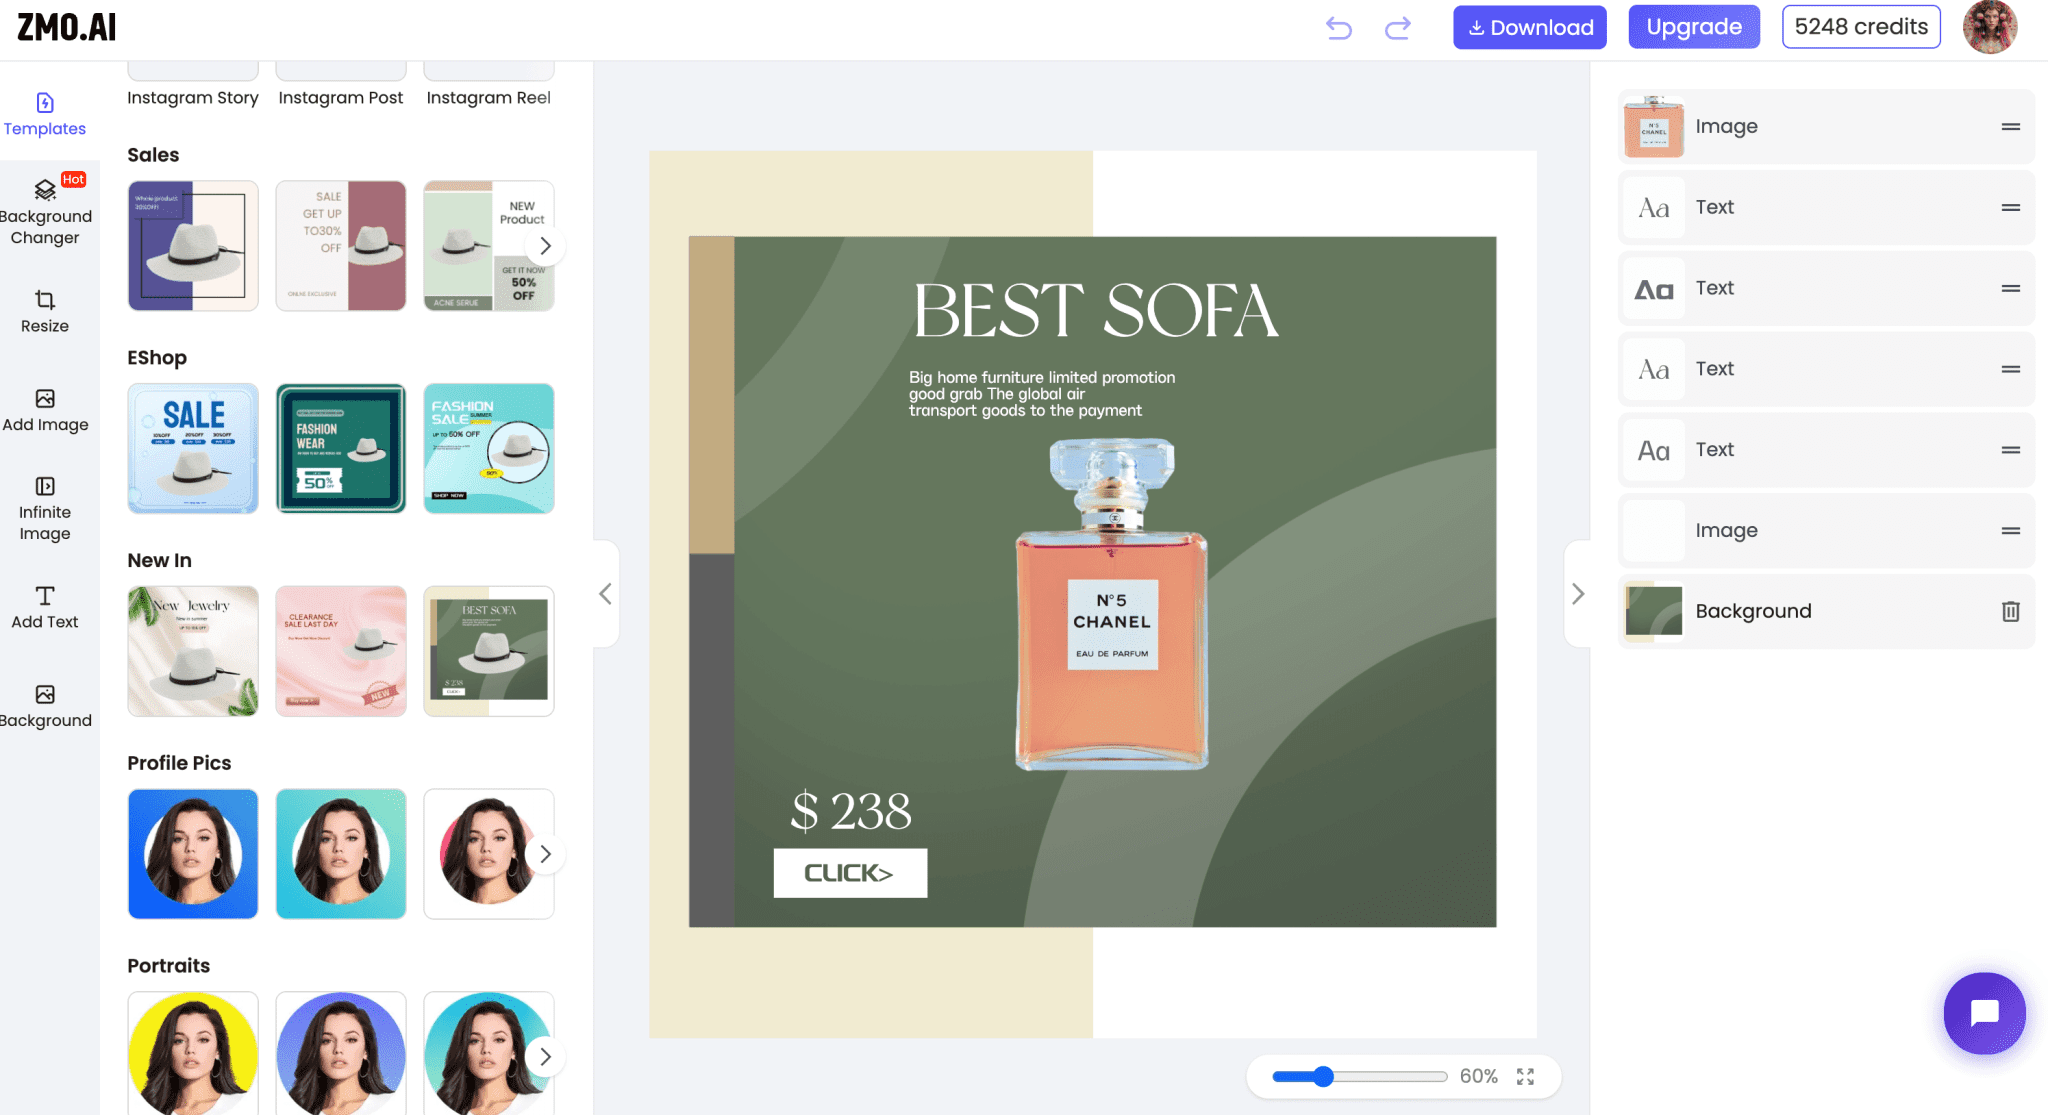The image size is (2048, 1115).
Task: Select the Chanel perfume bottle image
Action: pos(1112,605)
